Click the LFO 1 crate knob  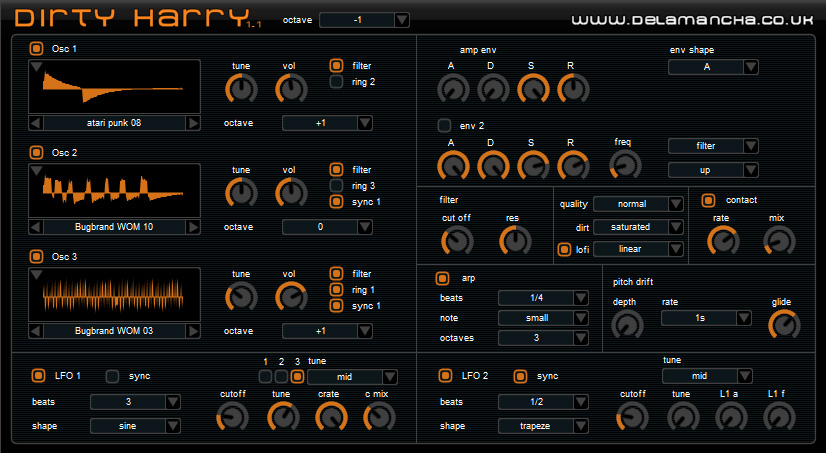click(331, 417)
